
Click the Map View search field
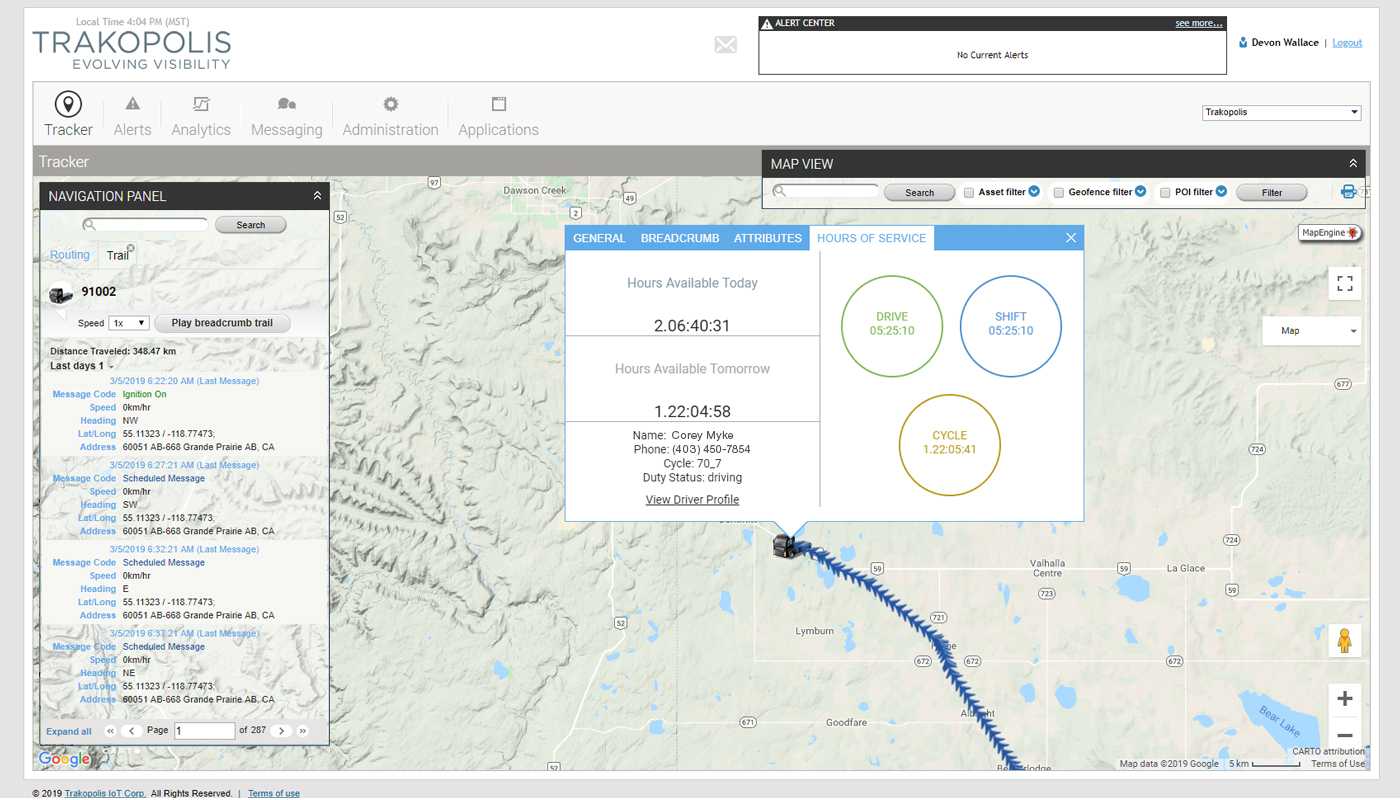coord(825,190)
